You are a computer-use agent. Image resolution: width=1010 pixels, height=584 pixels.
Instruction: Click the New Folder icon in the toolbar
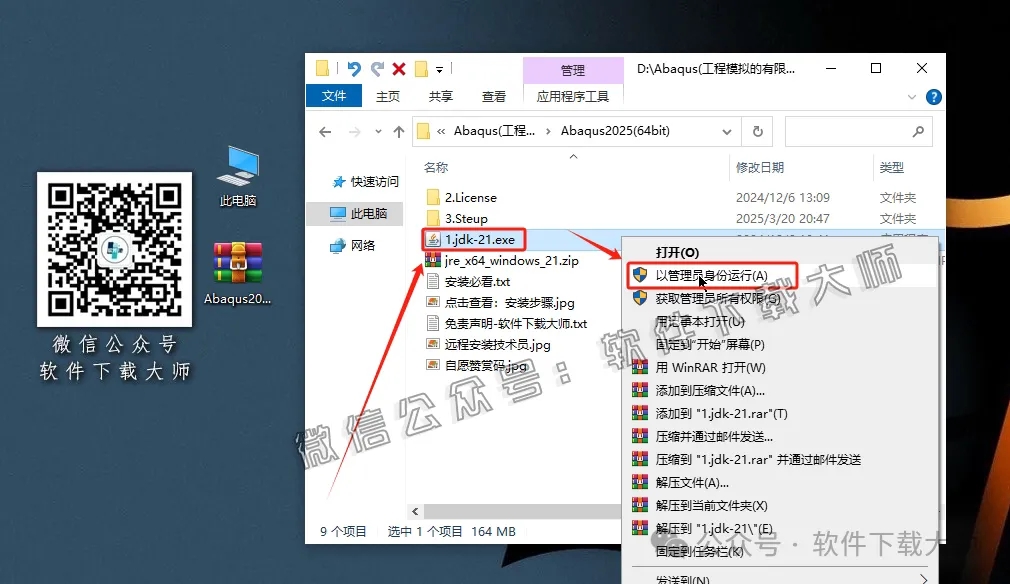(x=420, y=68)
